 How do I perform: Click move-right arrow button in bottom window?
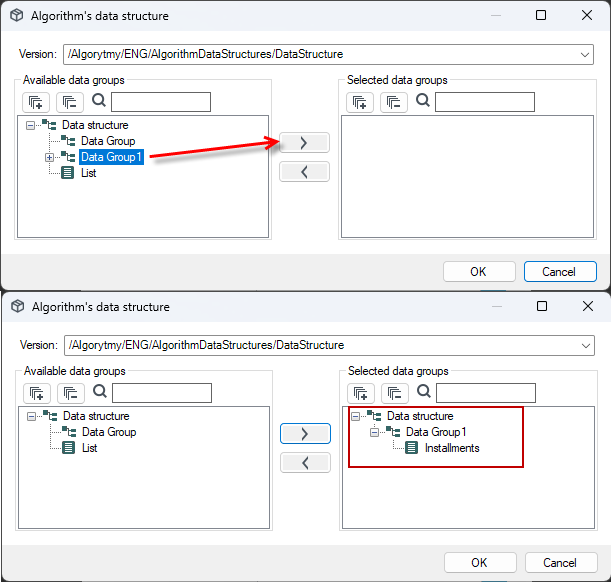[305, 433]
